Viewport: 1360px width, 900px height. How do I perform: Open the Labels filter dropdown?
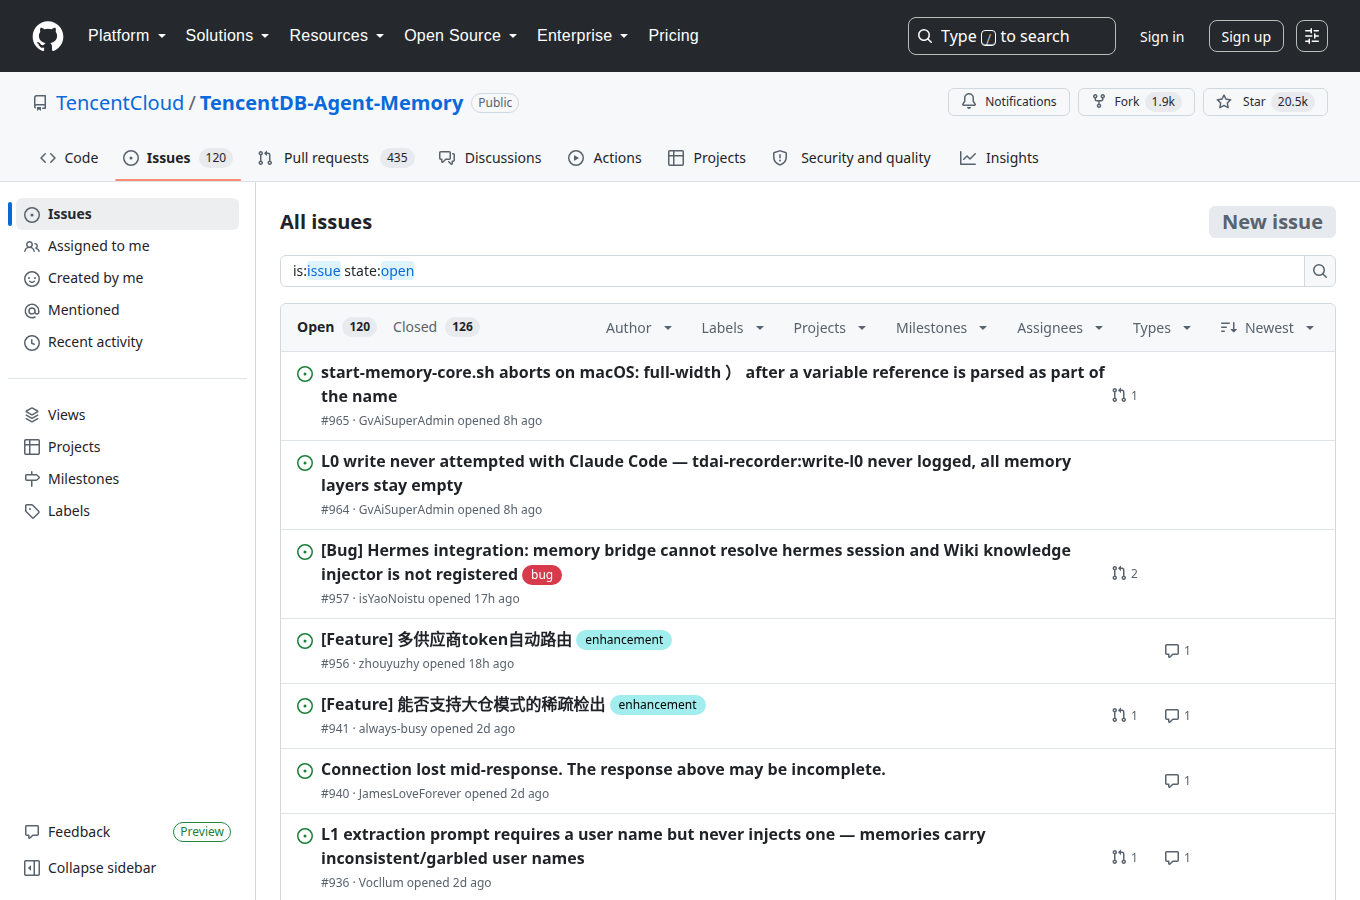[x=733, y=328]
